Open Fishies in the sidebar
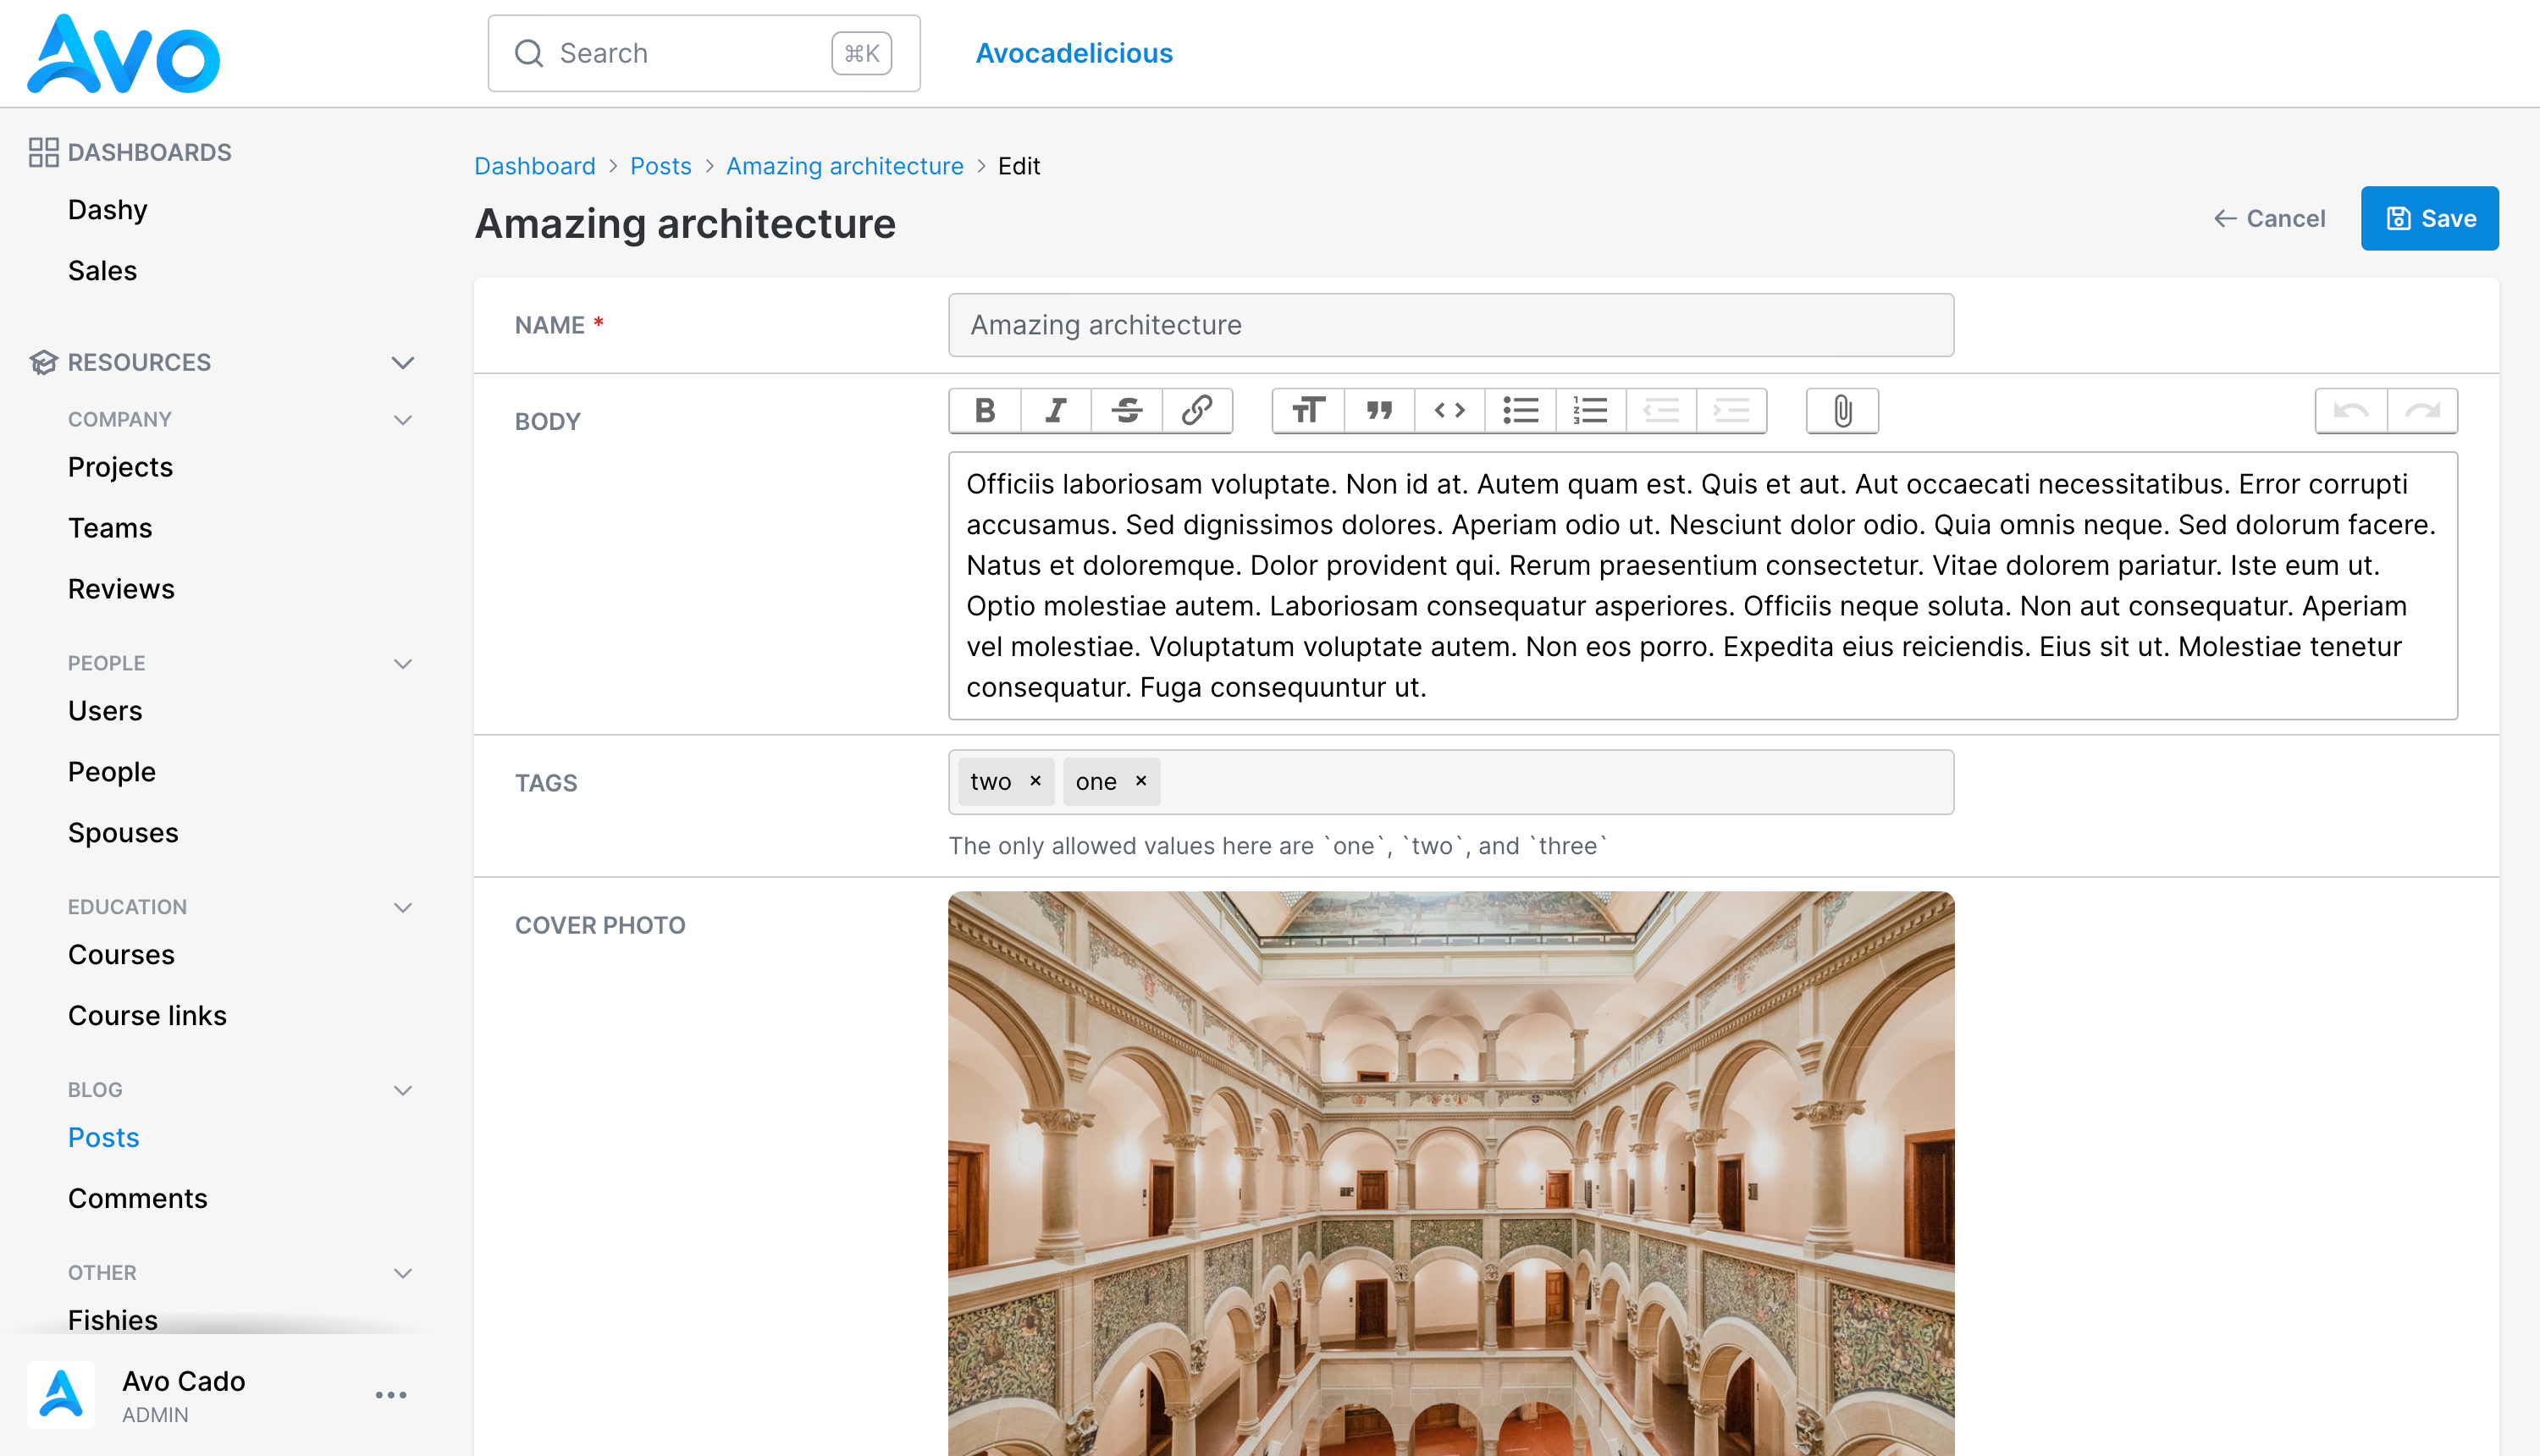Screen dimensions: 2540x1456 click(113, 1320)
